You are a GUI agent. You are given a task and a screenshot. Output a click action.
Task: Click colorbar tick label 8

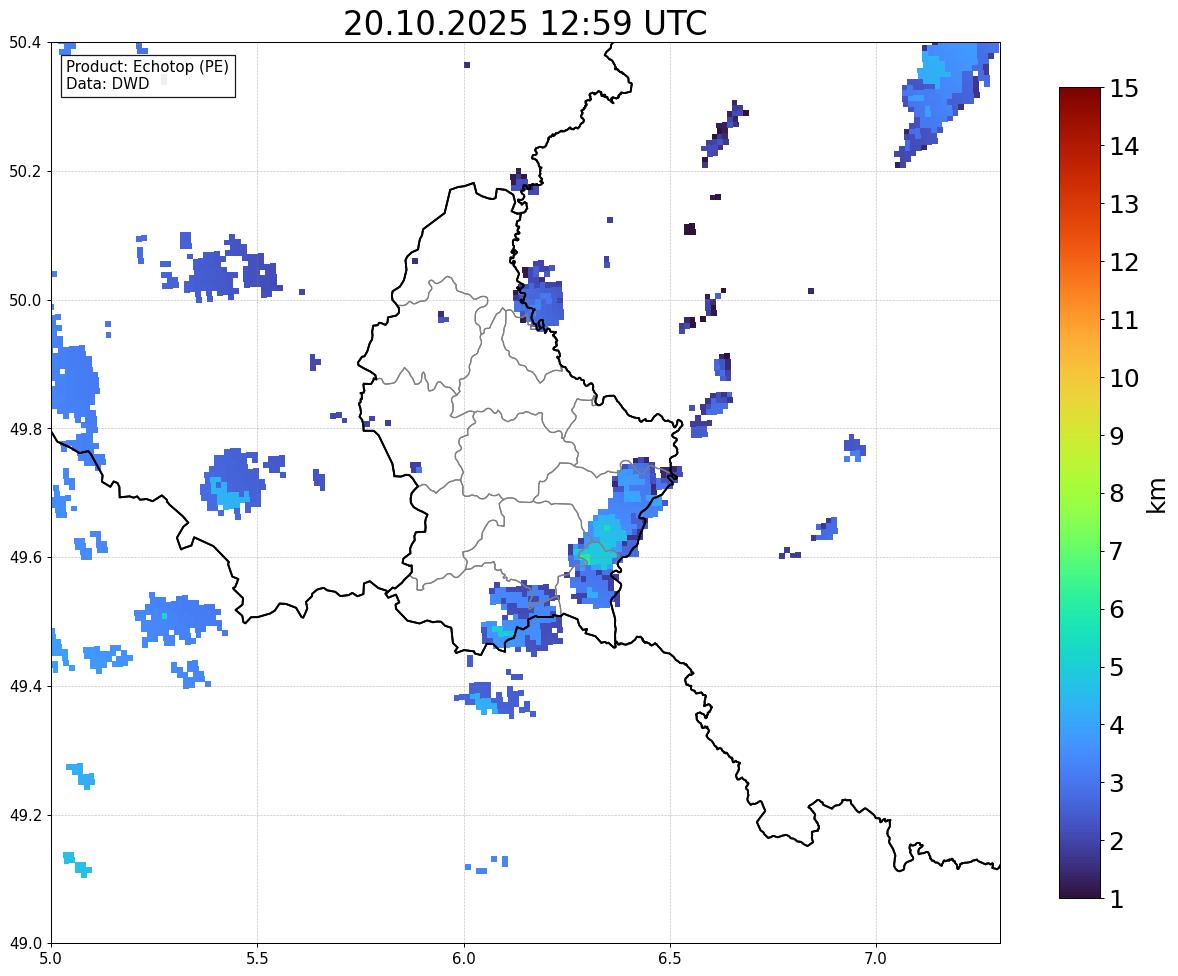[1117, 494]
